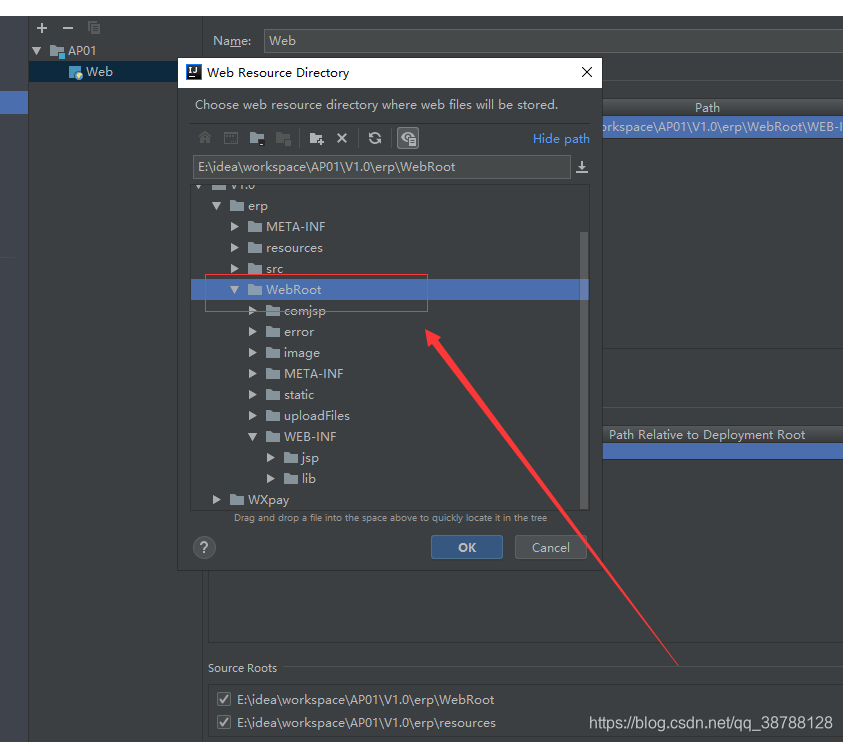Select the Web facet icon in tree
The height and width of the screenshot is (742, 843).
click(x=75, y=72)
